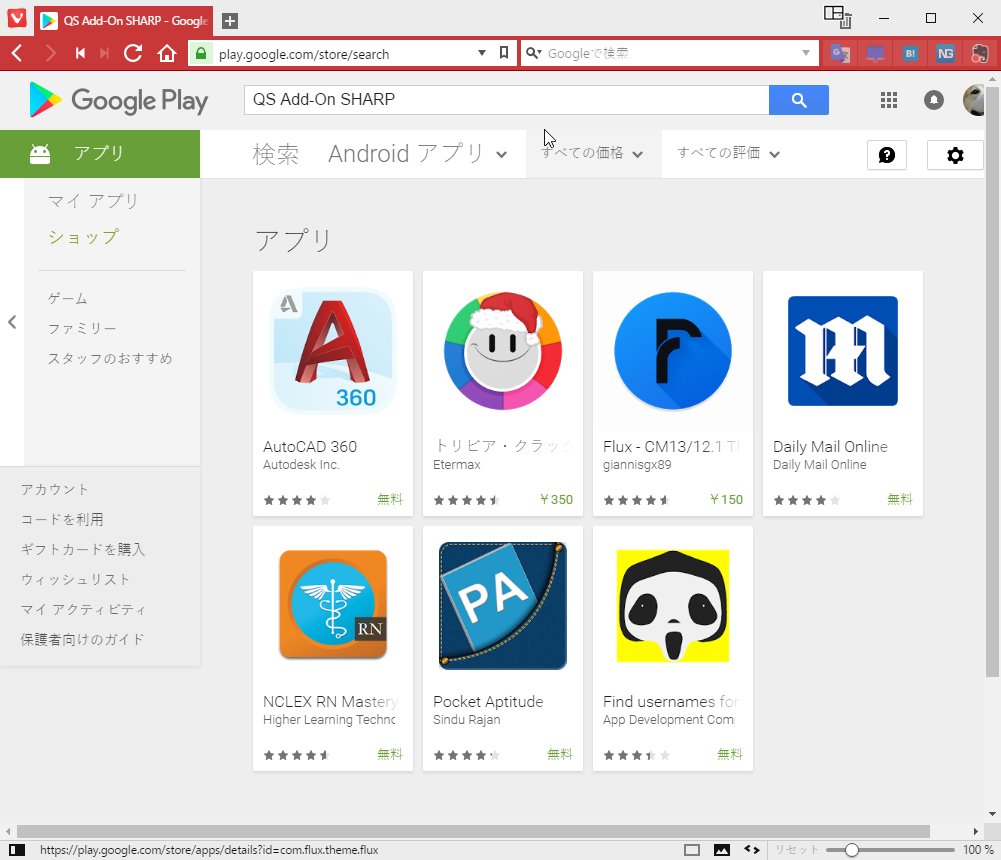Click the giannisgx89 developer link

pos(637,465)
